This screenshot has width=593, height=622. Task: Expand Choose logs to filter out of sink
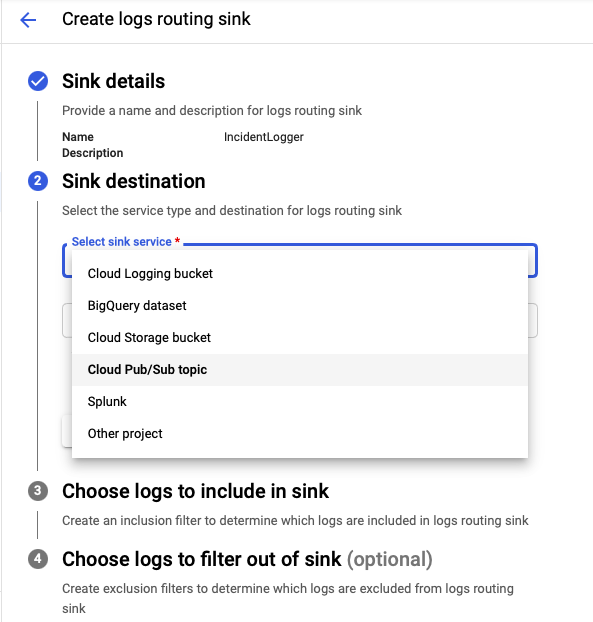coord(247,559)
